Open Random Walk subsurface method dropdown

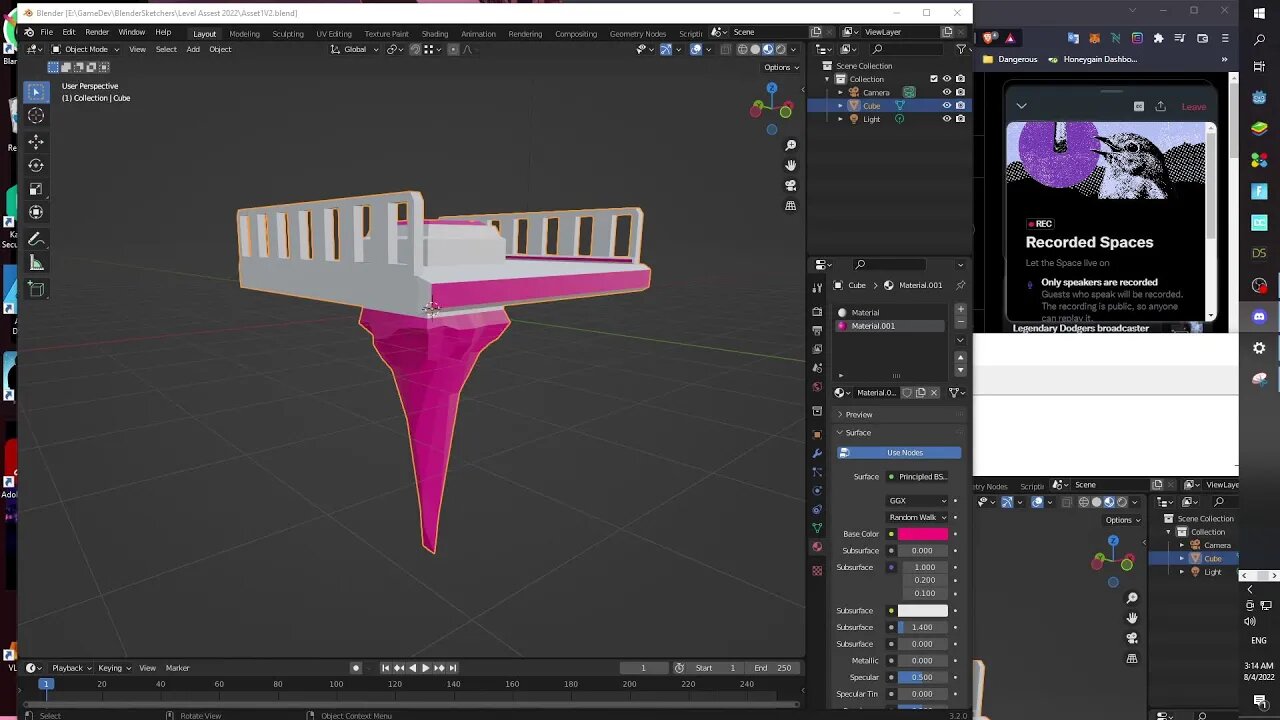[917, 517]
